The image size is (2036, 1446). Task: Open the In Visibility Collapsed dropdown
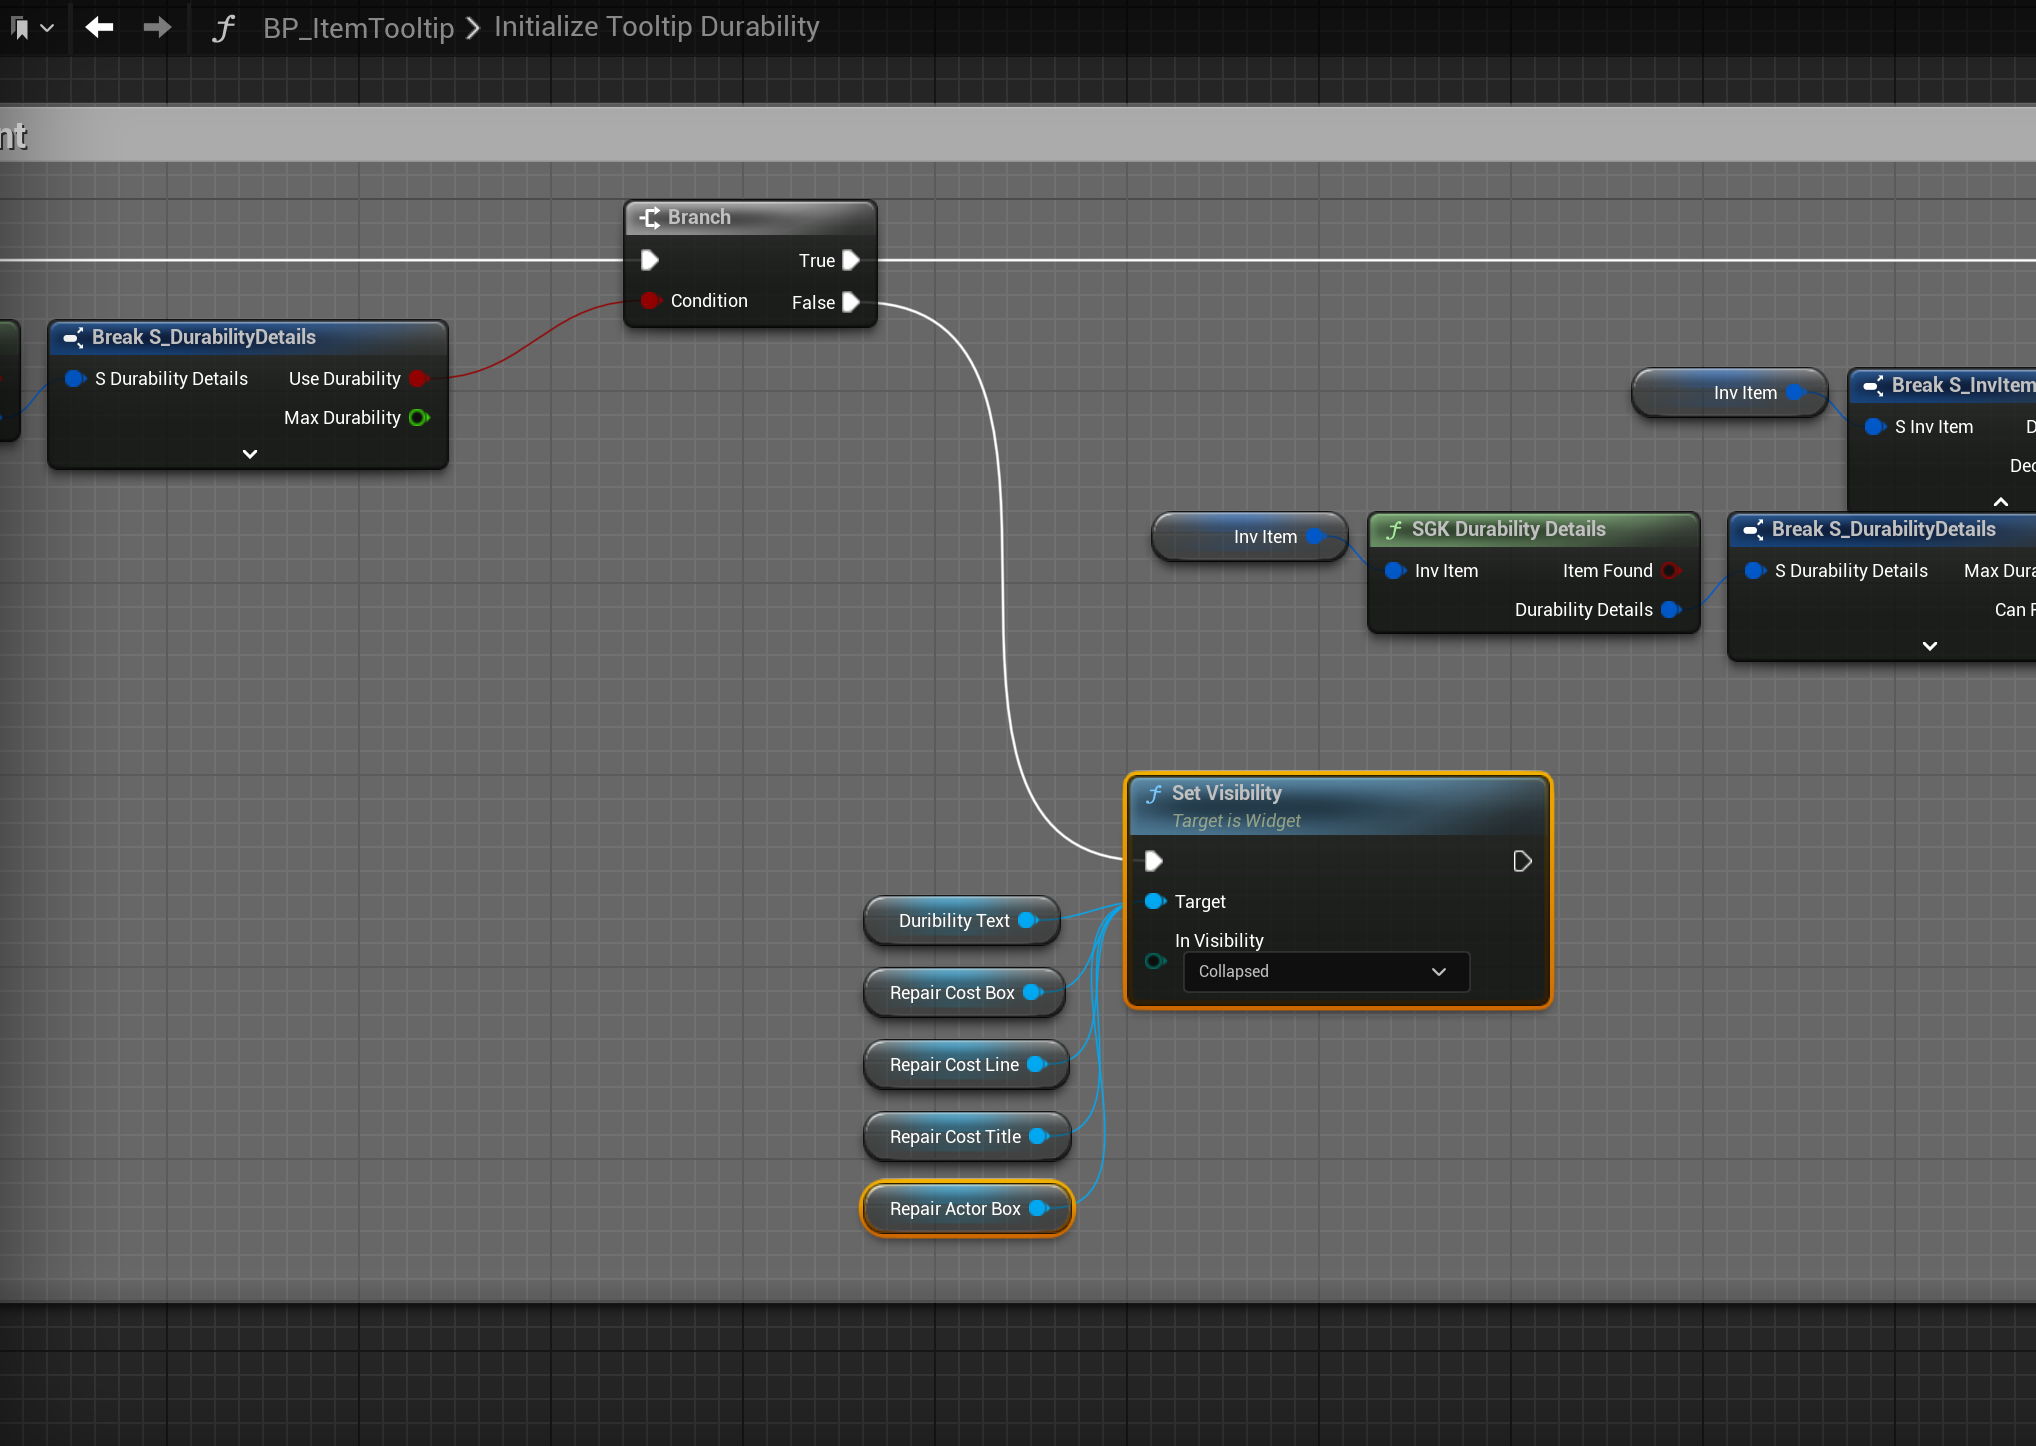[1326, 971]
